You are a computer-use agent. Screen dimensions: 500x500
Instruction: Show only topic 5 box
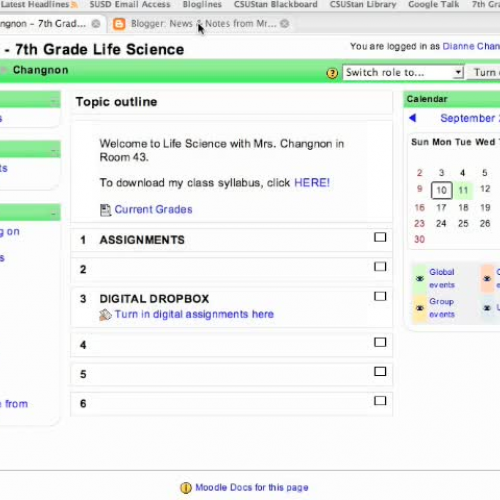tap(380, 372)
